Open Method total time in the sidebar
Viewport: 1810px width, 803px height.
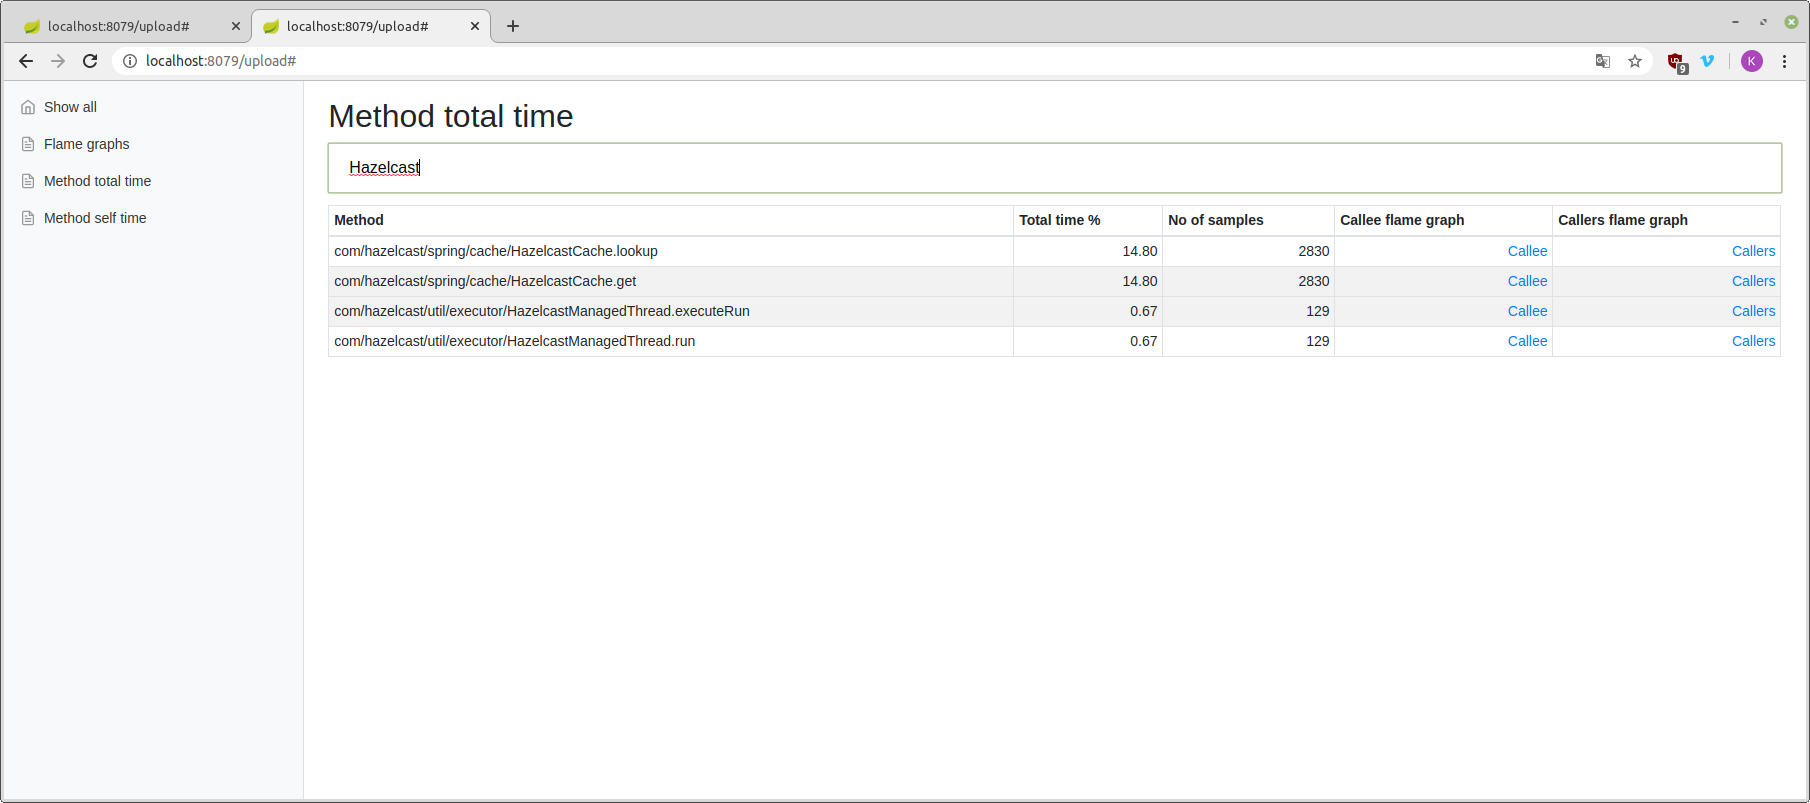pyautogui.click(x=97, y=181)
